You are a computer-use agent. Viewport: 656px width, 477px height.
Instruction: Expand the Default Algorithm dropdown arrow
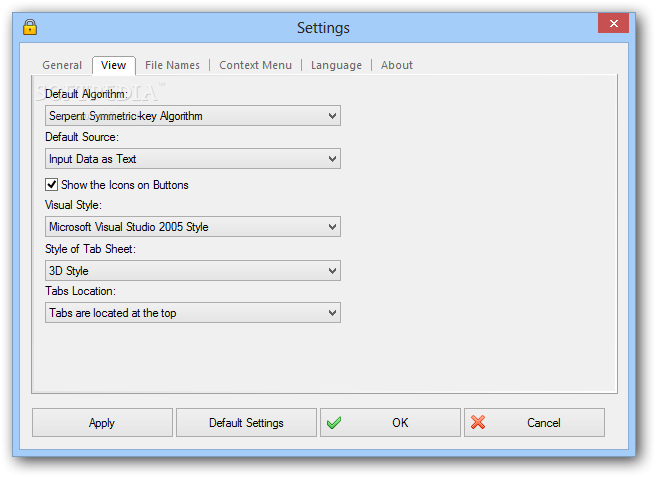(x=332, y=116)
